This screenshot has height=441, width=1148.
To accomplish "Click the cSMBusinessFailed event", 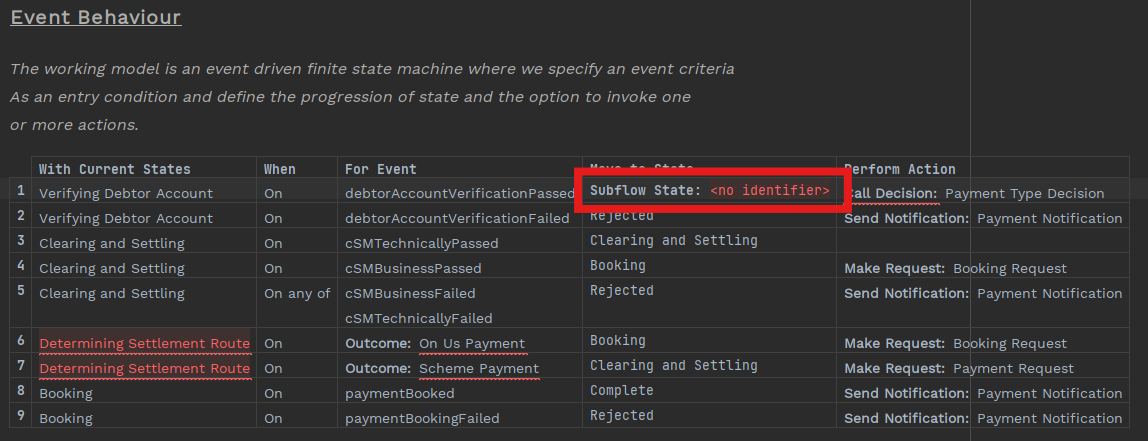I will point(410,293).
